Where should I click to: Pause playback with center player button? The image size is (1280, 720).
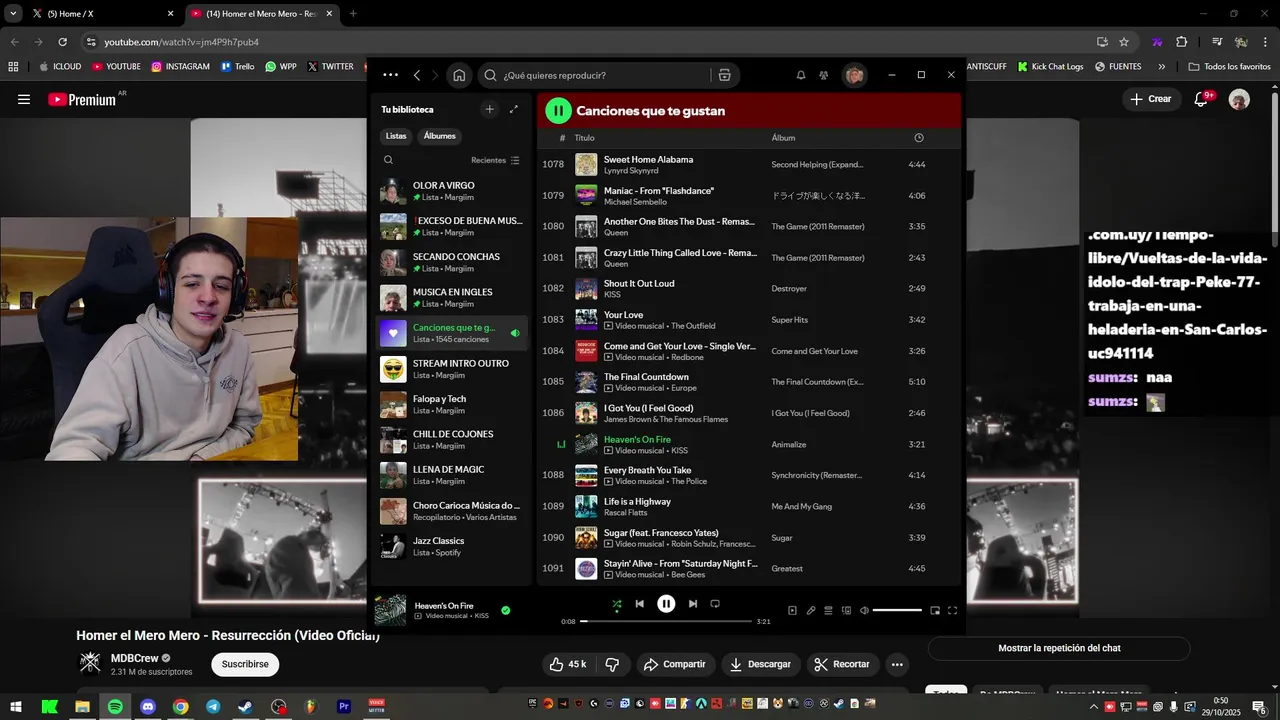point(666,603)
